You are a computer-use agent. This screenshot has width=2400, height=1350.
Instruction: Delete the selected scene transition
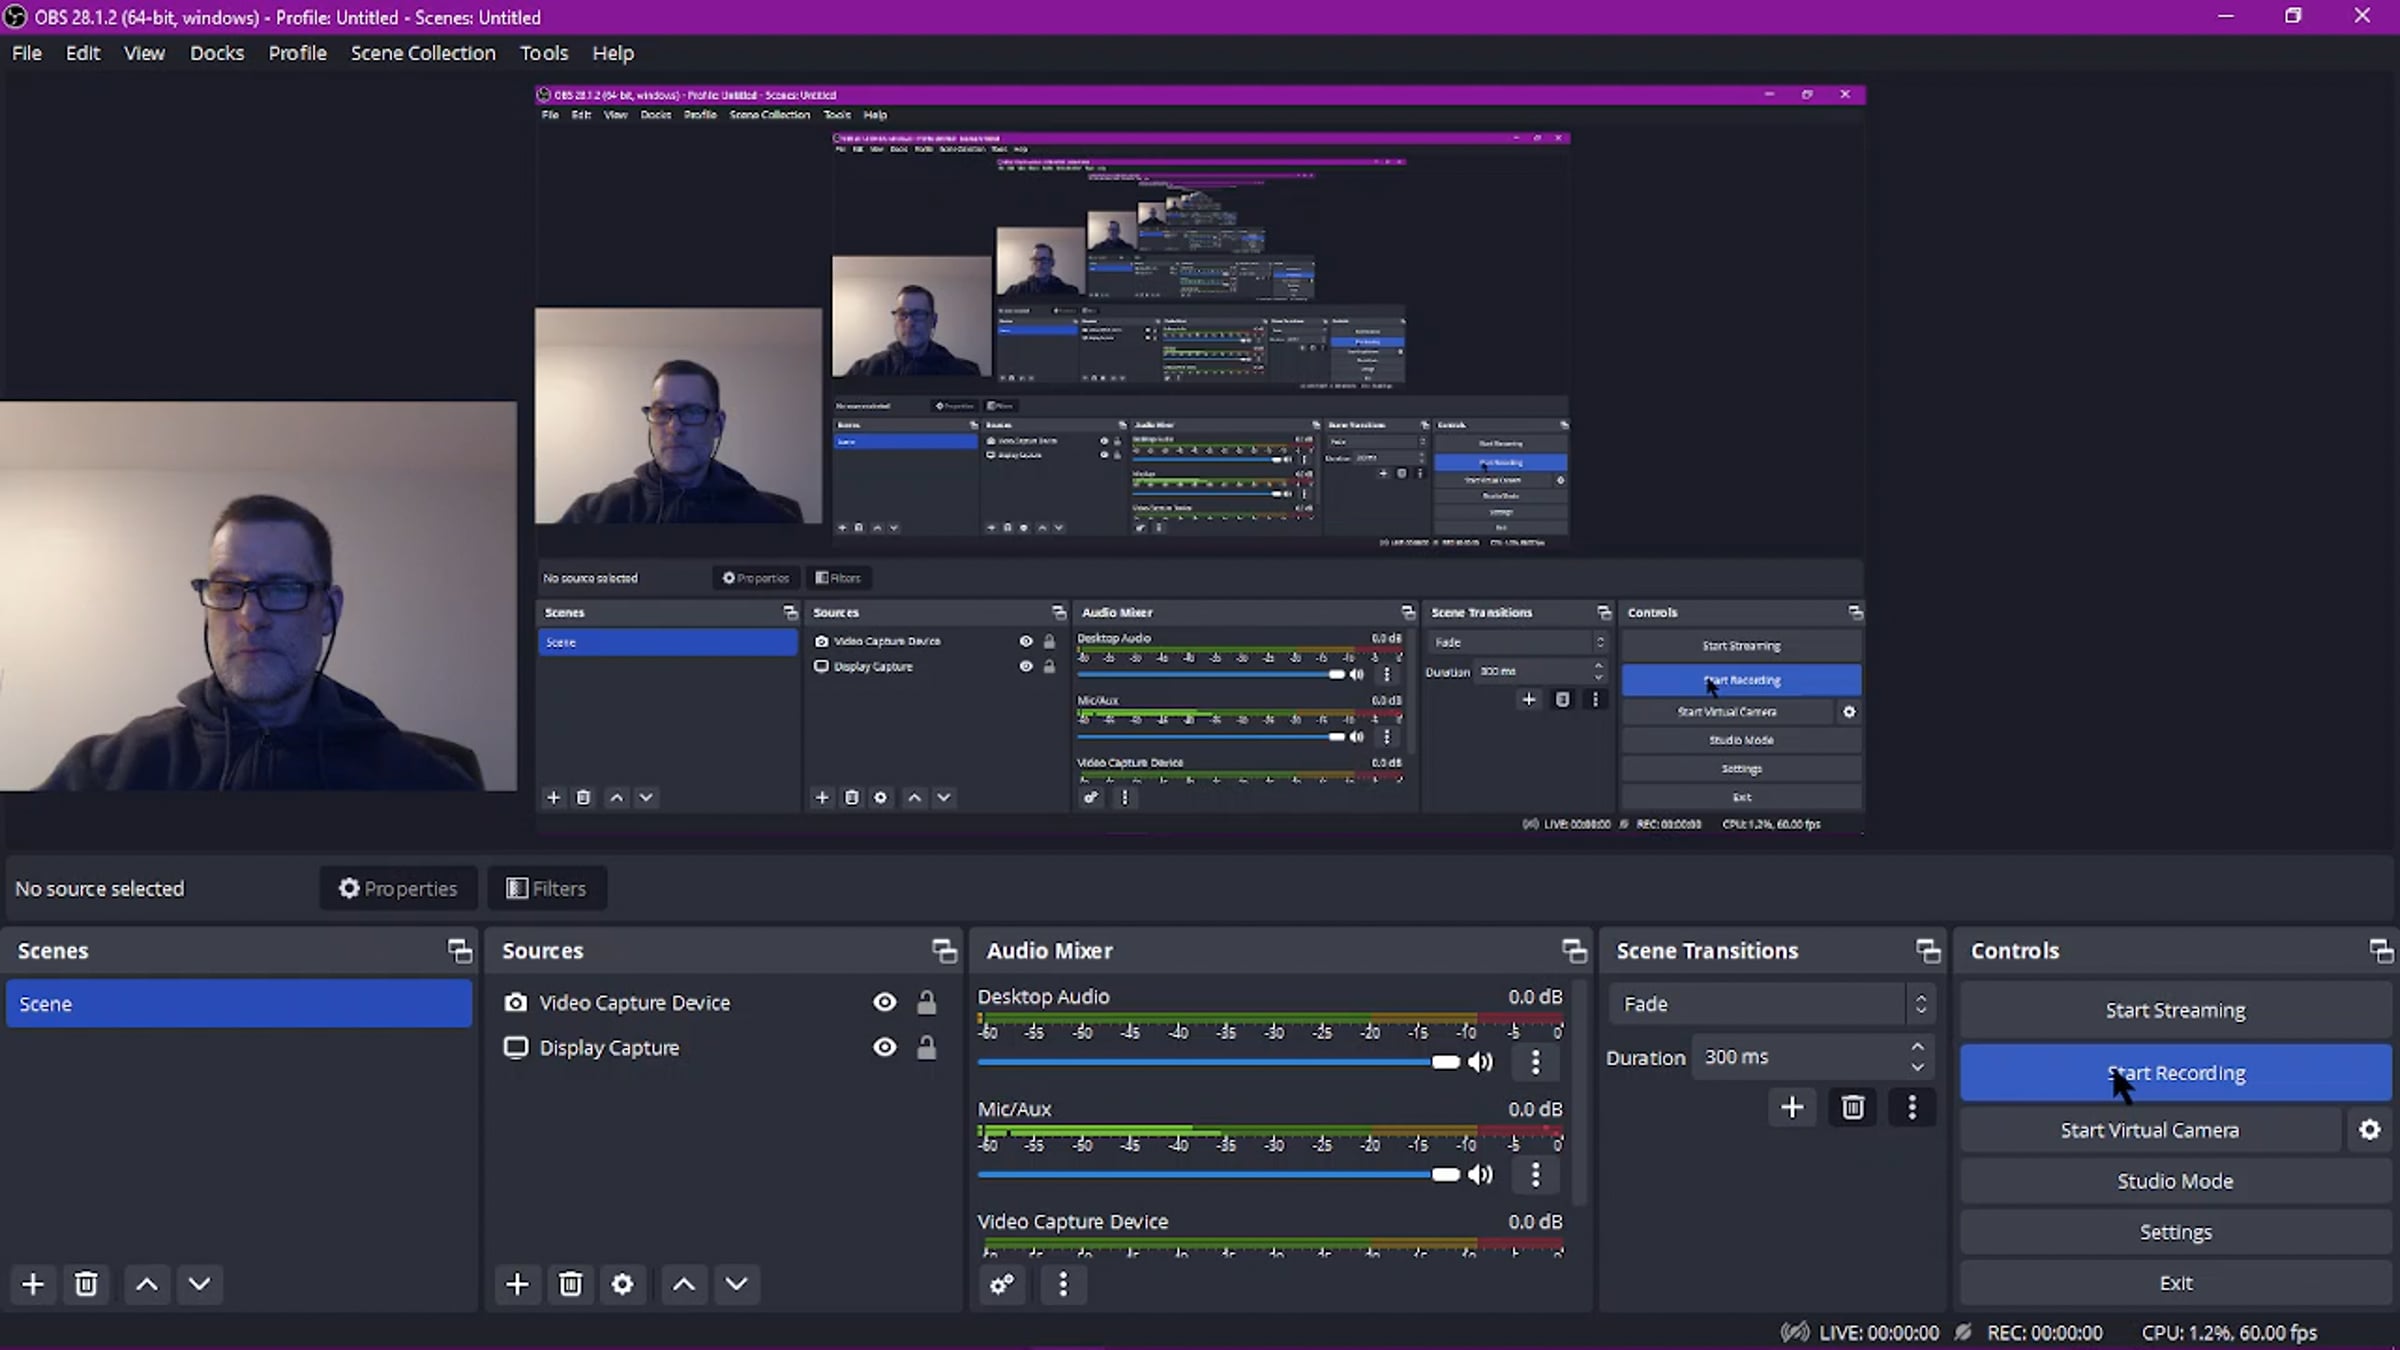pyautogui.click(x=1852, y=1107)
